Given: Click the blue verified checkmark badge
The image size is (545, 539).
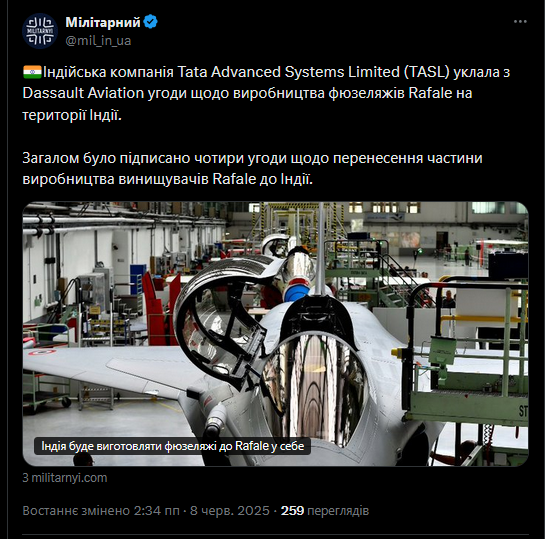Looking at the screenshot, I should point(151,22).
